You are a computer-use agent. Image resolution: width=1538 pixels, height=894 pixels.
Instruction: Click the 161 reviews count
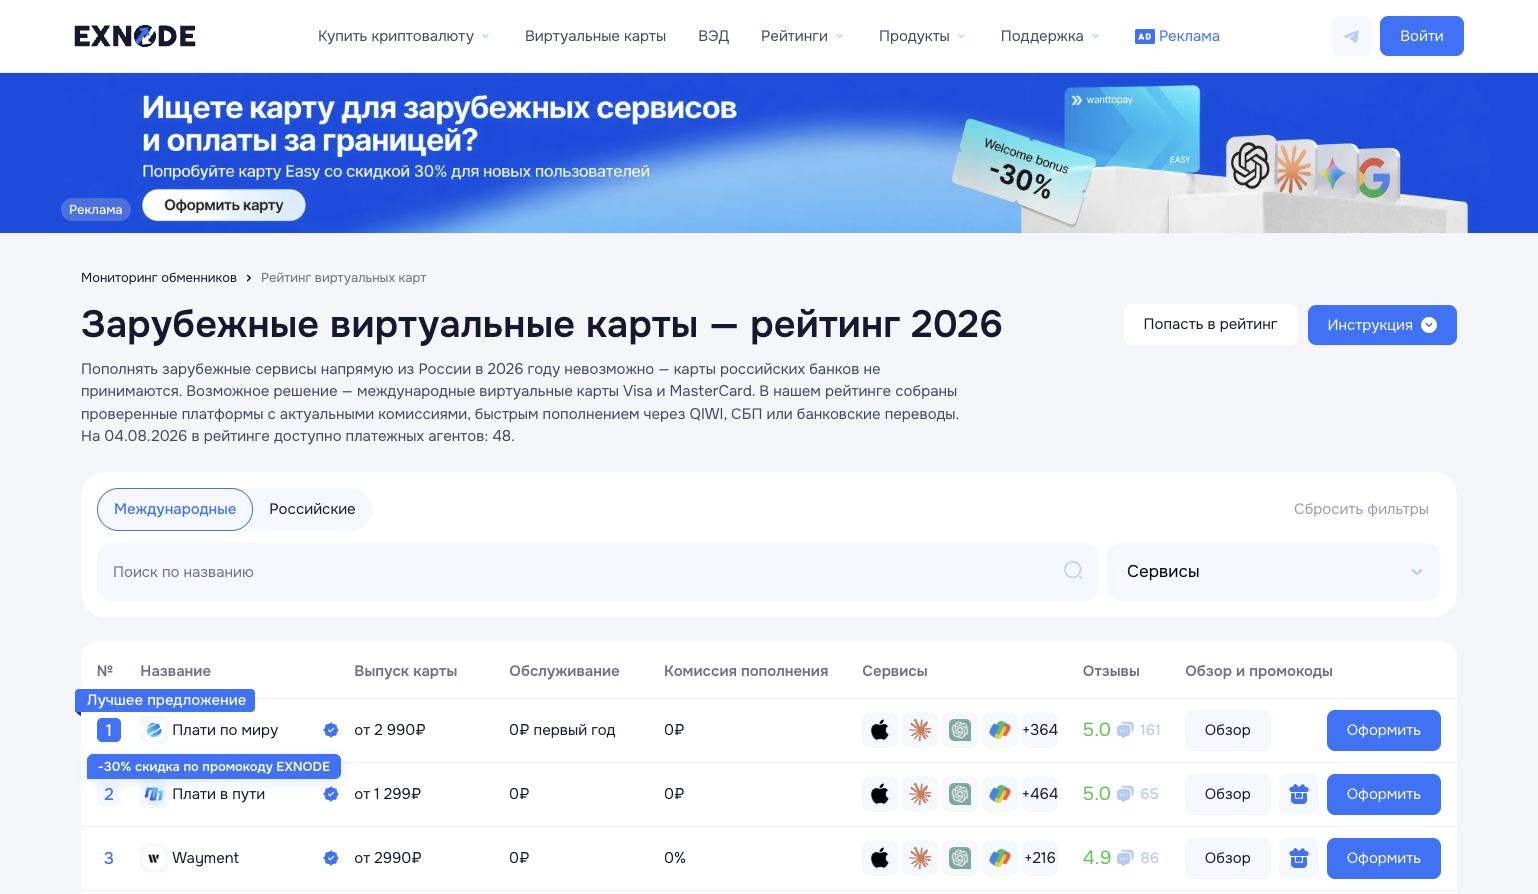coord(1150,730)
